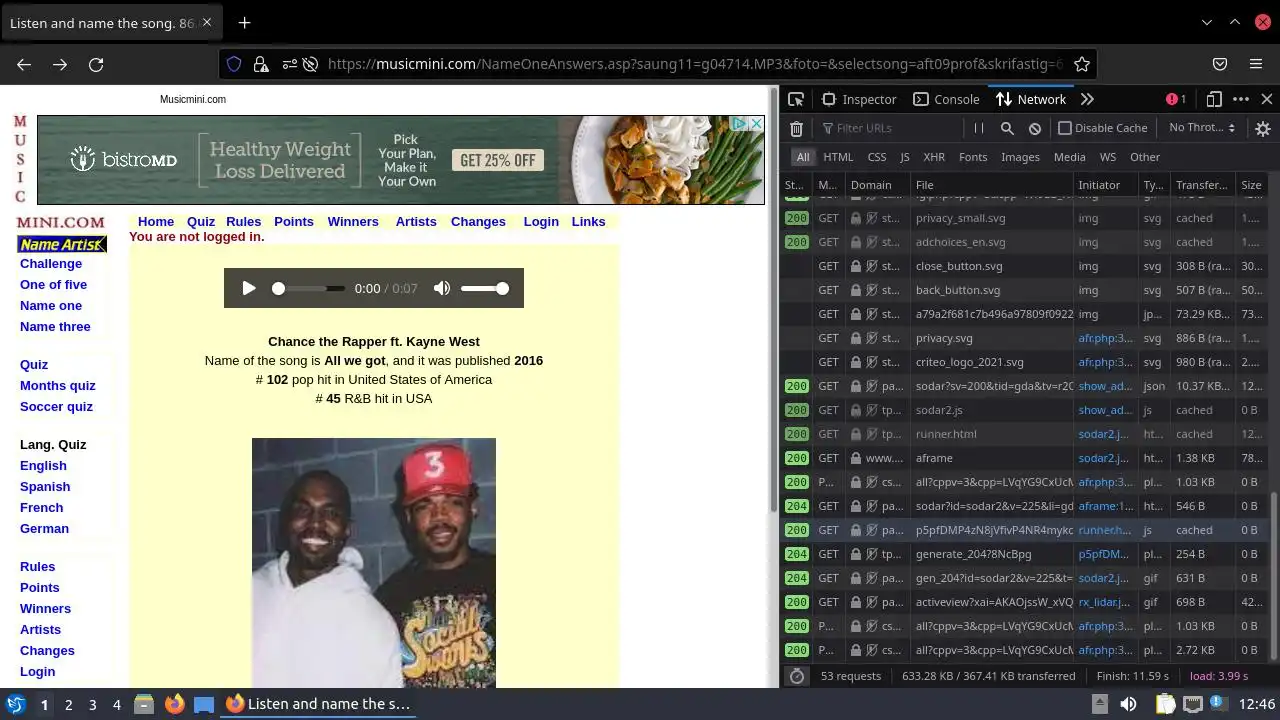Switch to the Inspector tab
1280x720 pixels.
[859, 99]
